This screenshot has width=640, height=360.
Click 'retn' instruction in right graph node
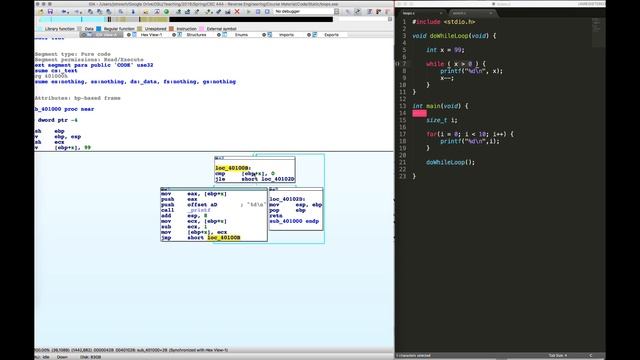click(x=276, y=216)
